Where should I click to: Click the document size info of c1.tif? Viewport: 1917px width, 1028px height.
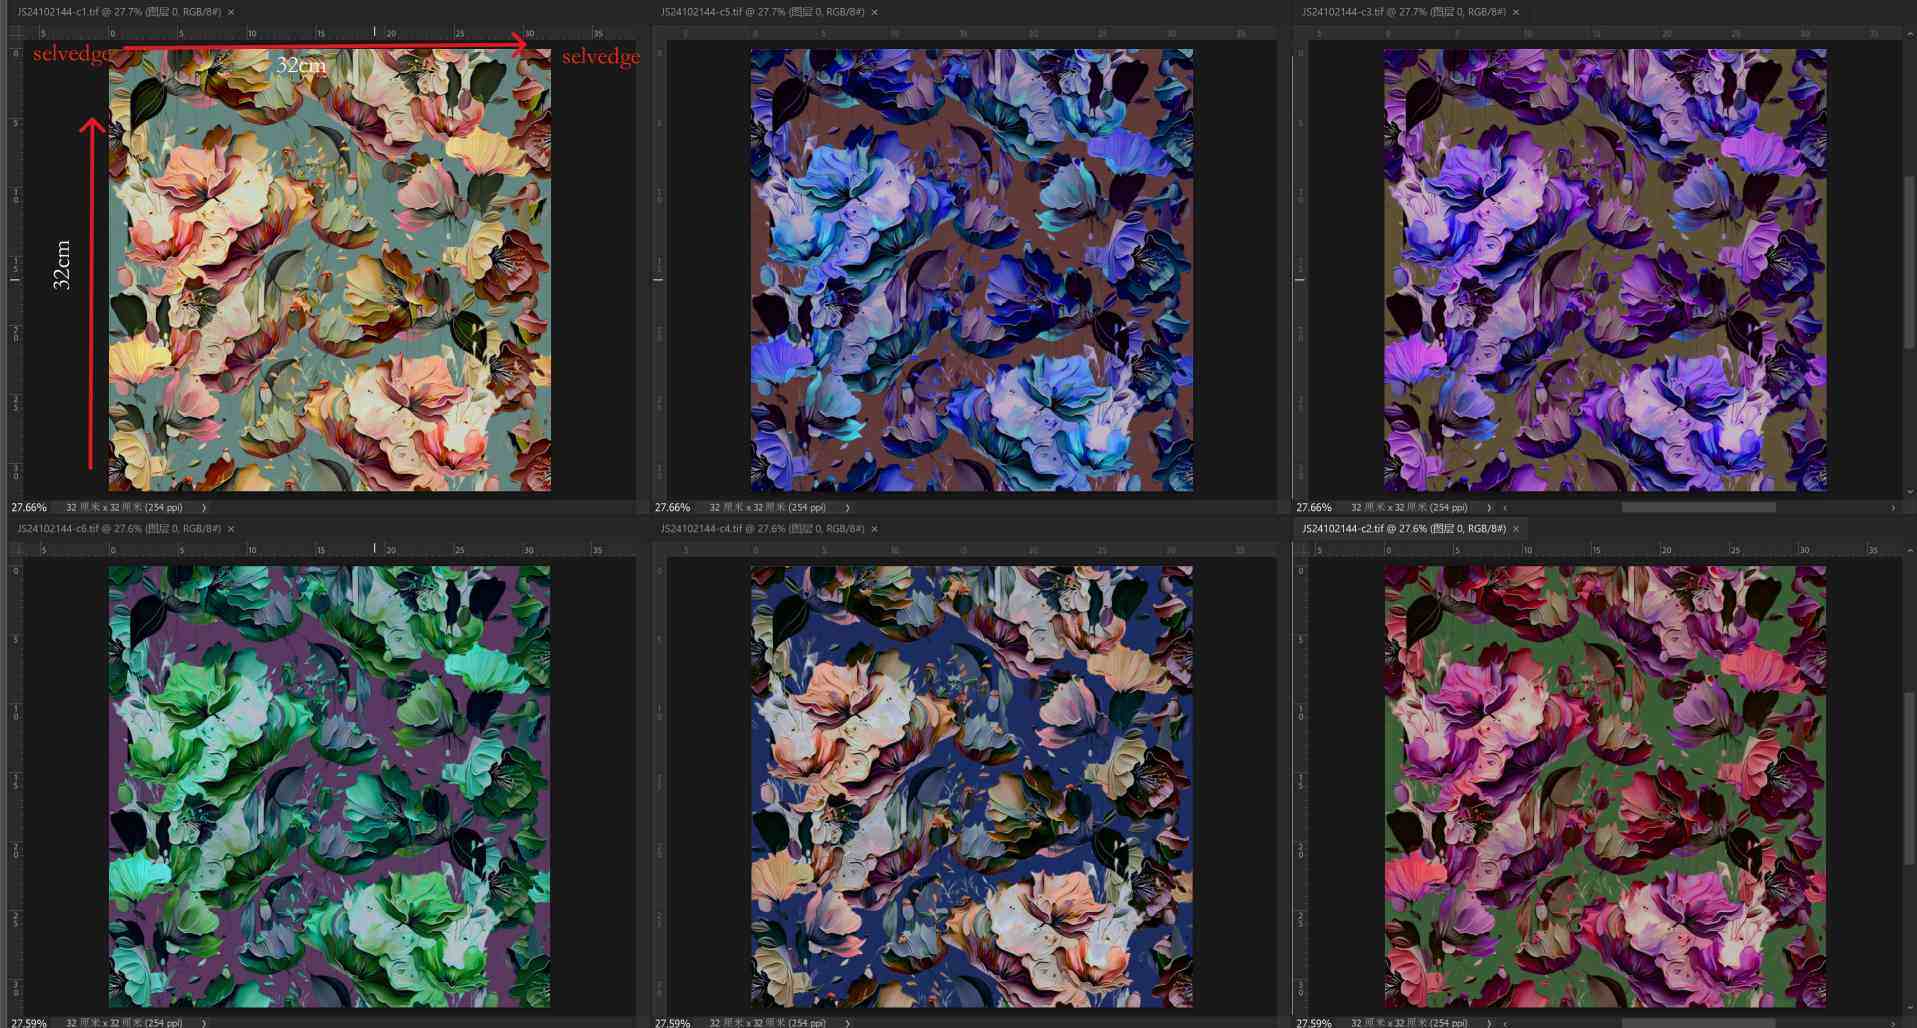tap(124, 507)
